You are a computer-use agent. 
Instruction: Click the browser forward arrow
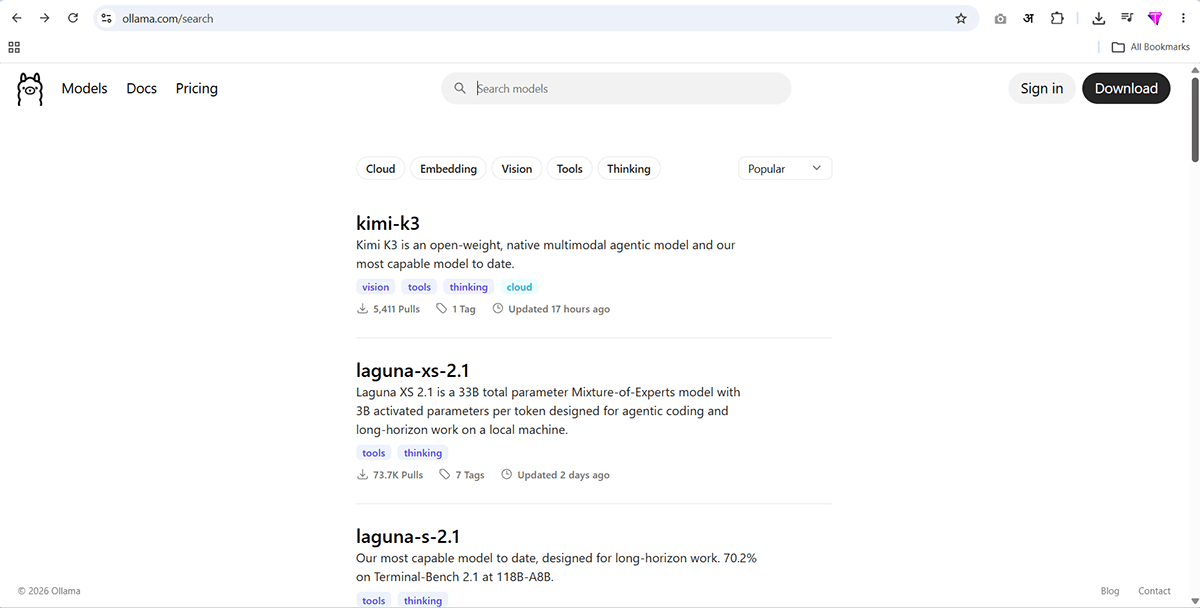click(x=44, y=18)
